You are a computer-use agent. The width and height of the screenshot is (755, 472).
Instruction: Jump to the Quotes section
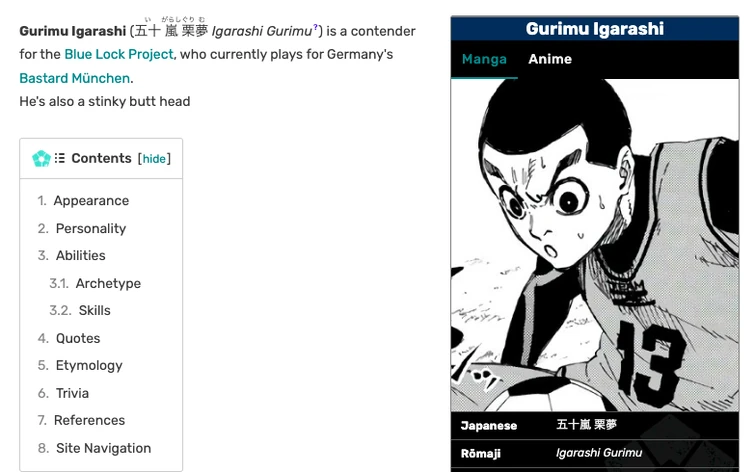(x=78, y=338)
